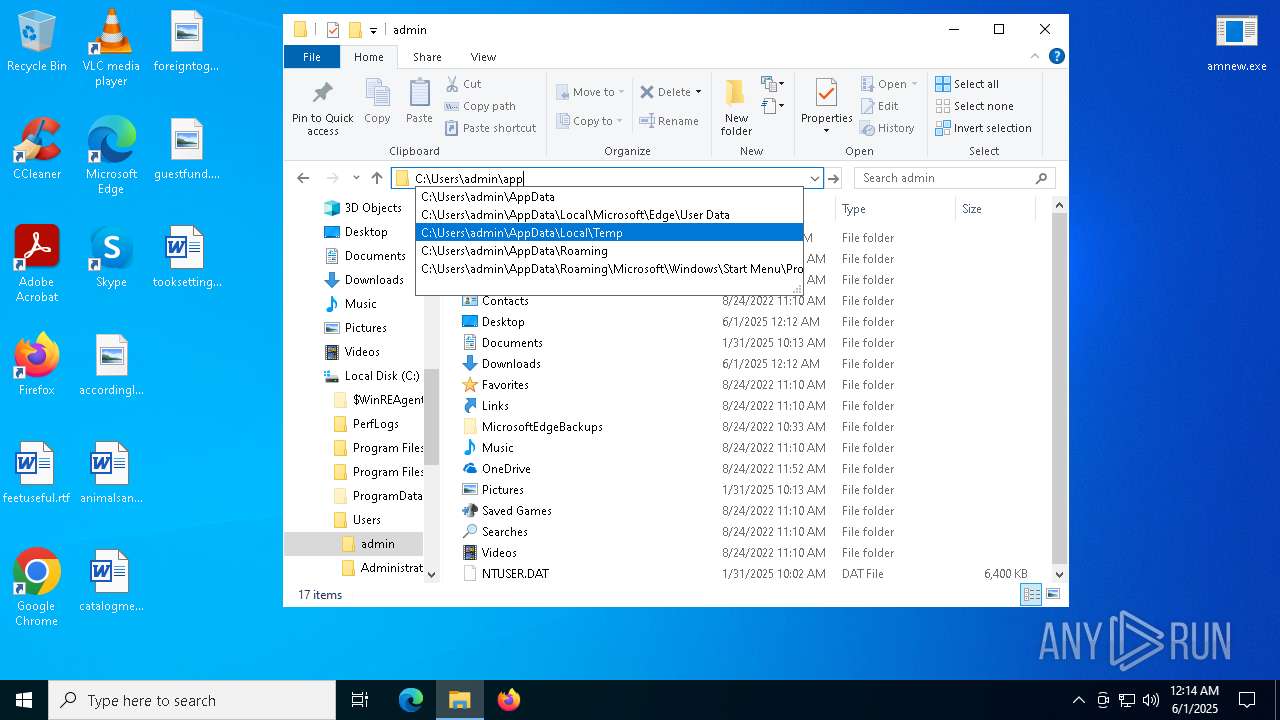Viewport: 1280px width, 720px height.
Task: Sort by the Size column header
Action: point(994,209)
